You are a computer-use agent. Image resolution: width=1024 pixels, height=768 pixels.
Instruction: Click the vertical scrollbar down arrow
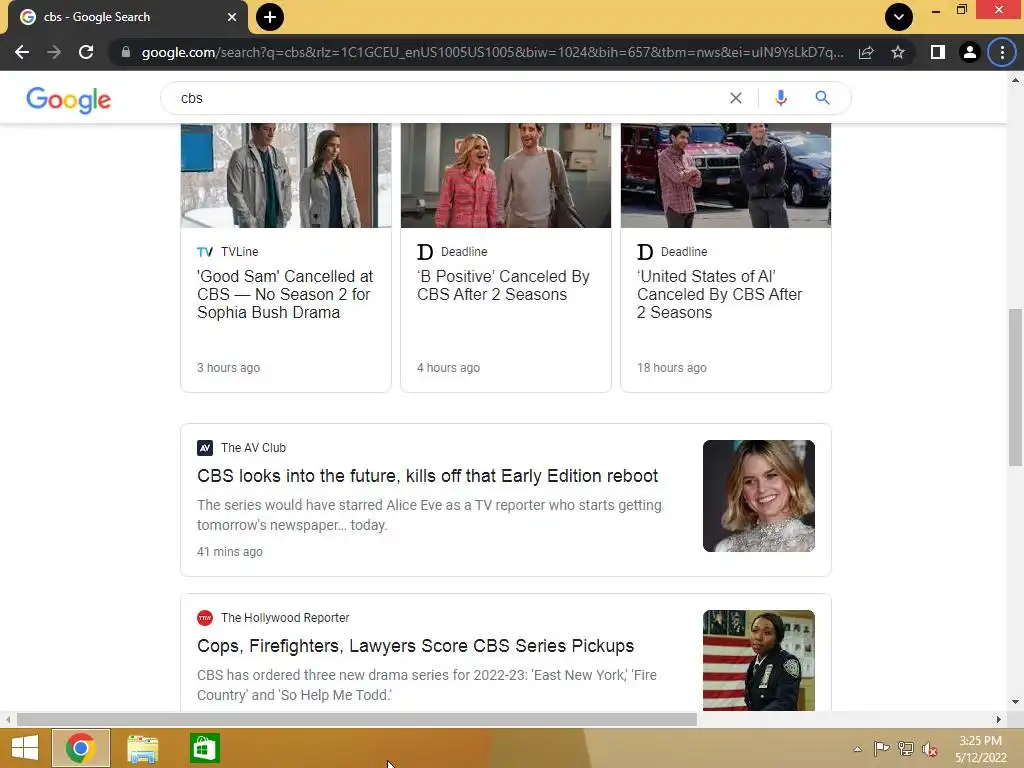(x=1015, y=702)
